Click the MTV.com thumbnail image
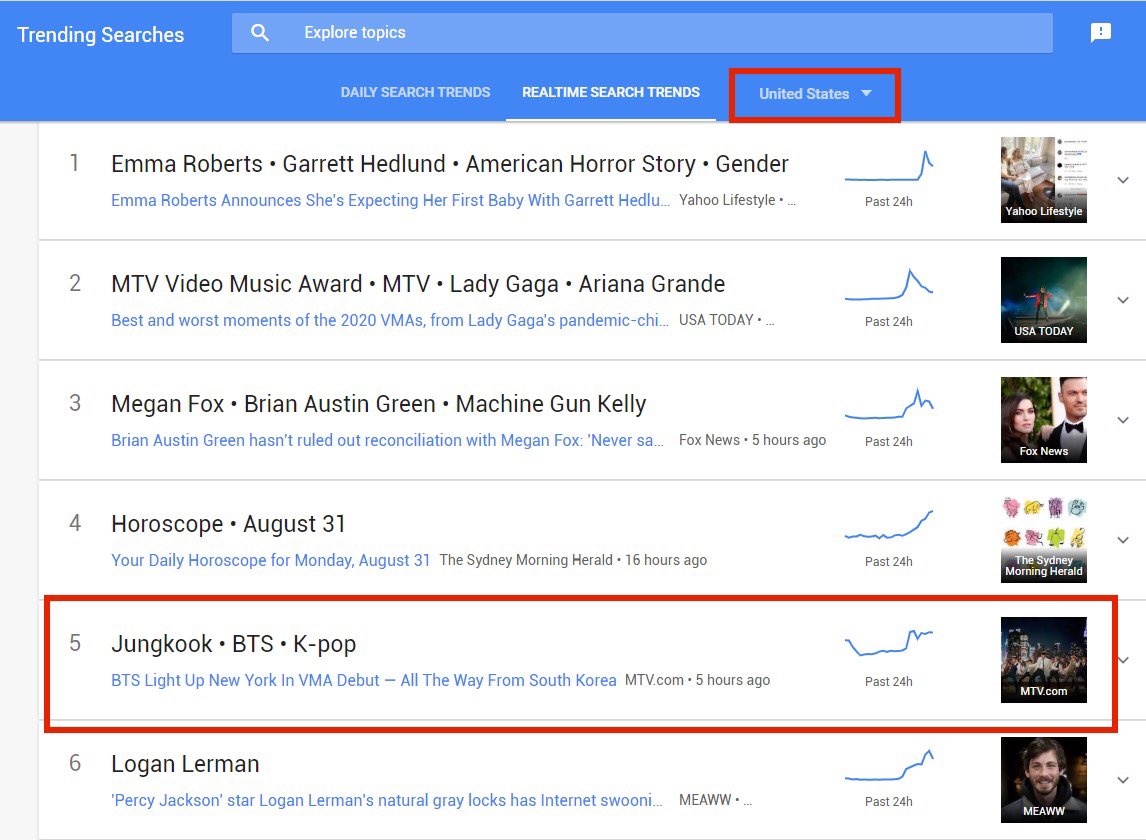The width and height of the screenshot is (1146, 840). click(x=1044, y=659)
